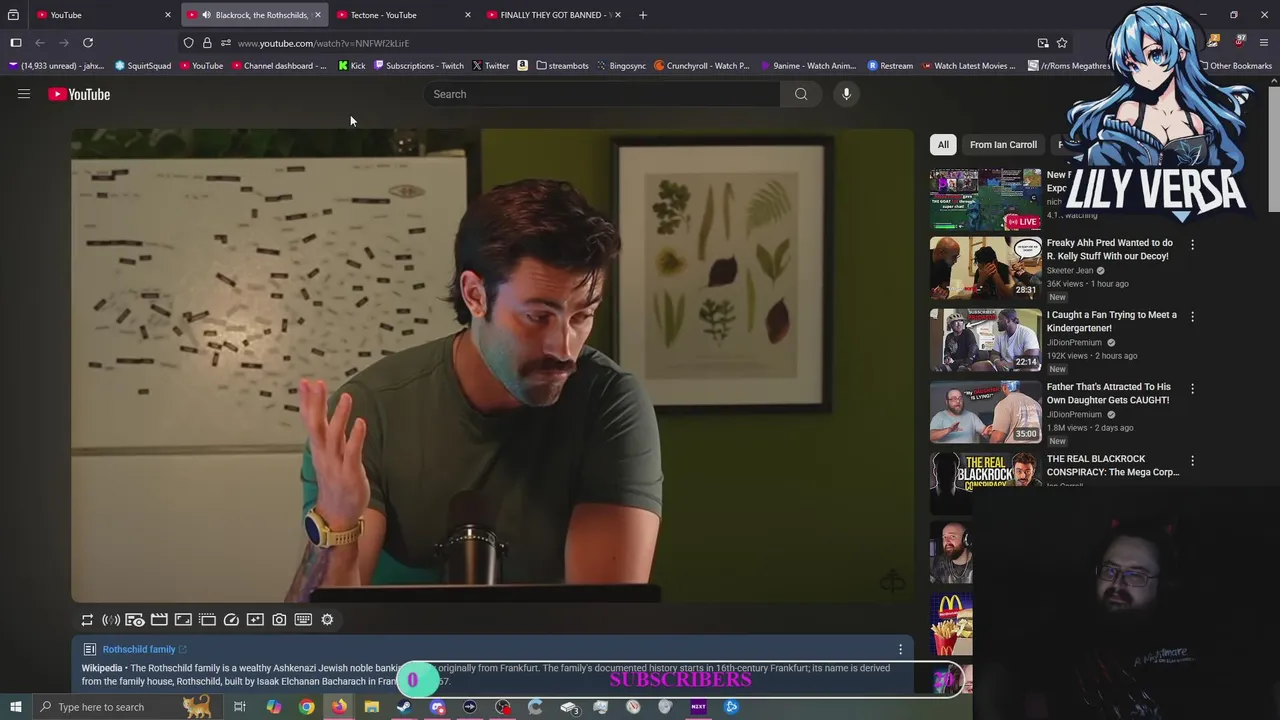Click the eye-with-list icon under the video

click(135, 620)
